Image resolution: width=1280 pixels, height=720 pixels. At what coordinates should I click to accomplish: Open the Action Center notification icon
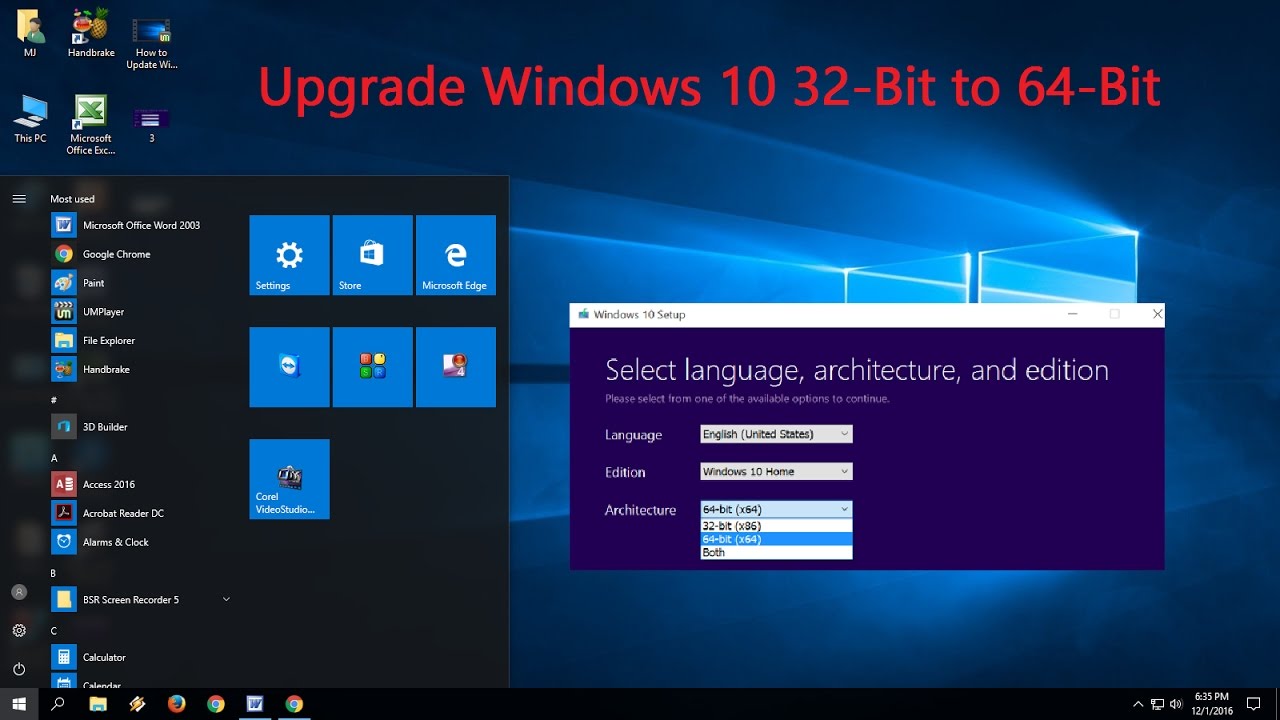(1254, 704)
